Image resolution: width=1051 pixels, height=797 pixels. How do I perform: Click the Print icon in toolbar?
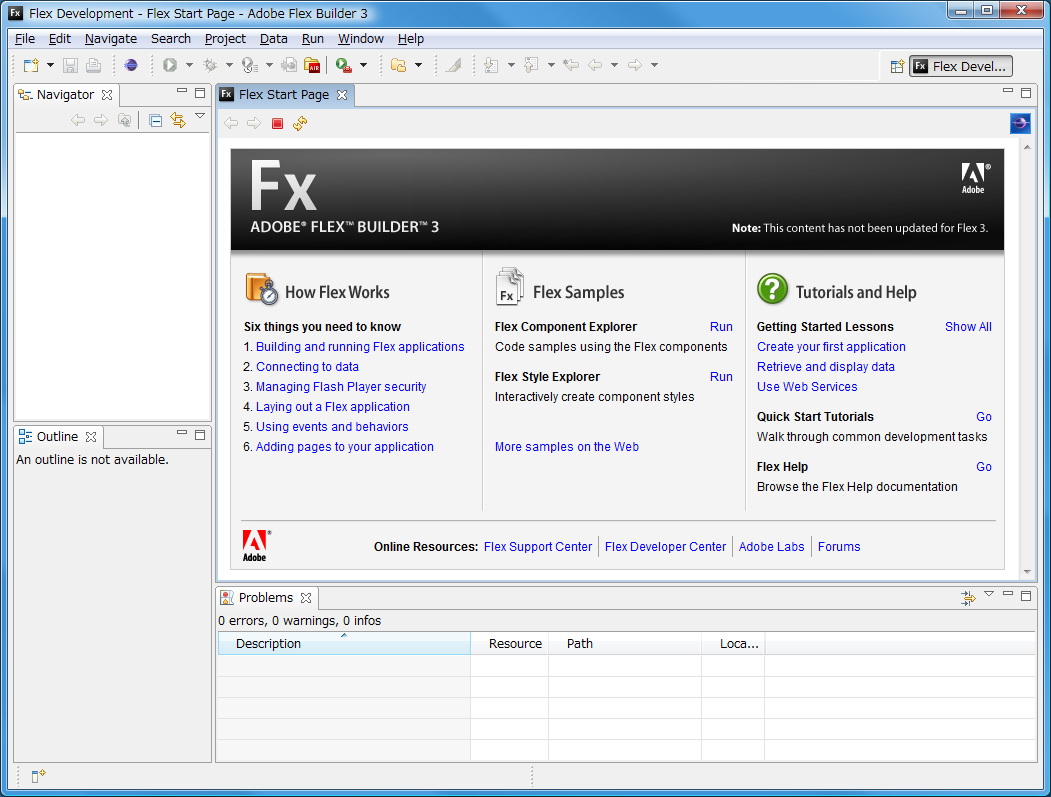point(94,65)
